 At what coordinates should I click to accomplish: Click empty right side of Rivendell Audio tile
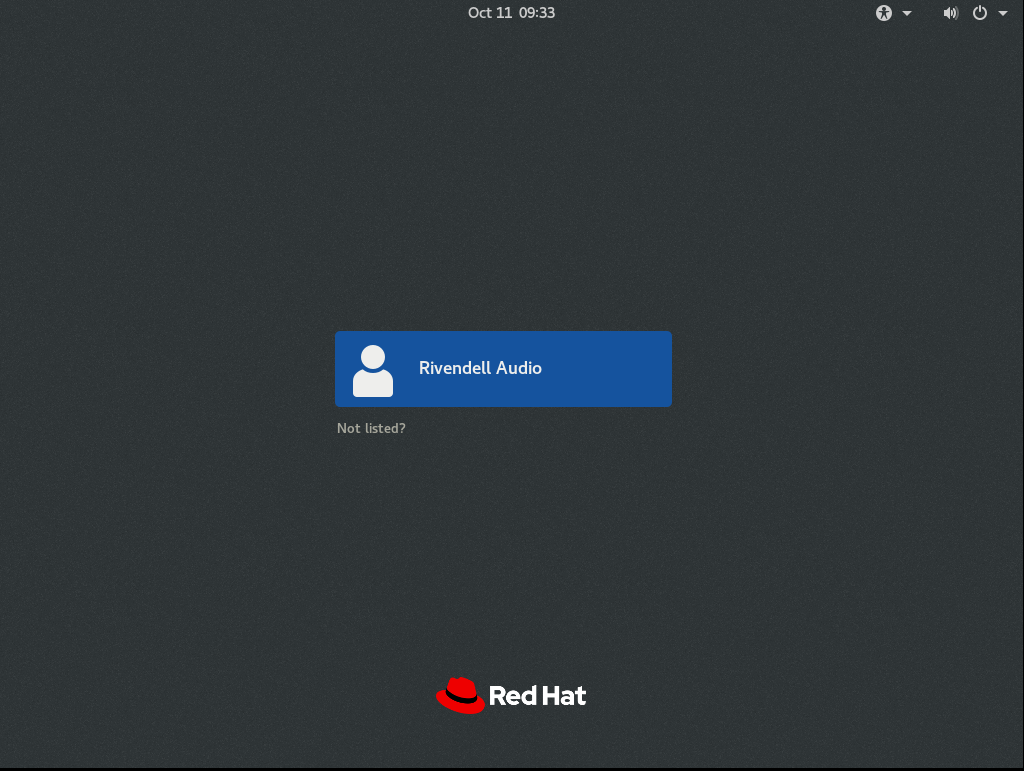pos(620,369)
